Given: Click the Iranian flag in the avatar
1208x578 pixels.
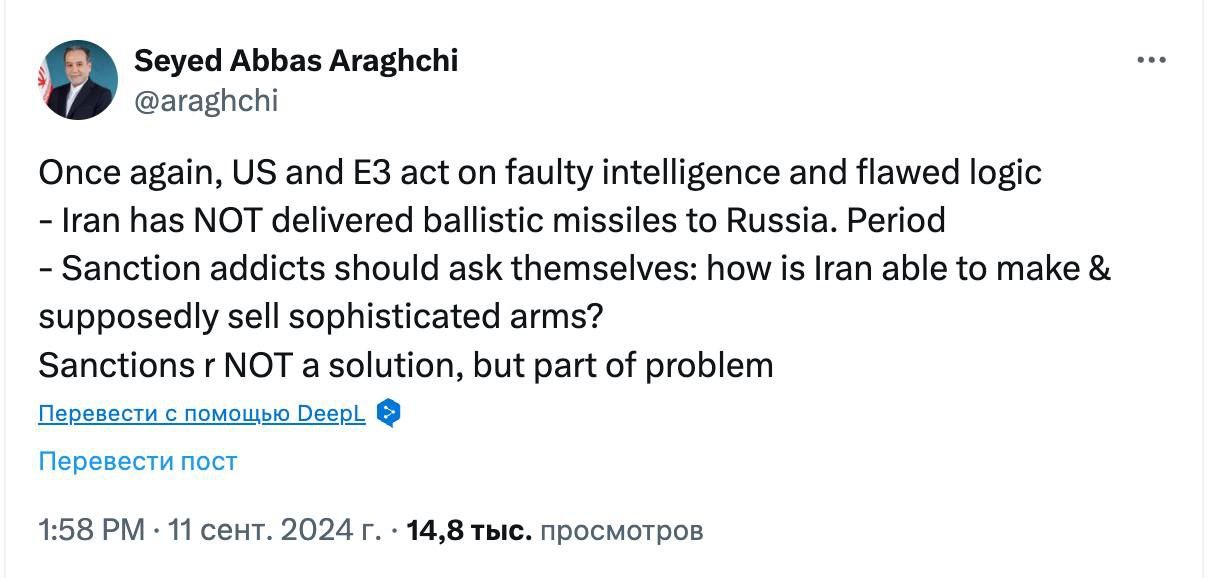Looking at the screenshot, I should click(x=44, y=82).
